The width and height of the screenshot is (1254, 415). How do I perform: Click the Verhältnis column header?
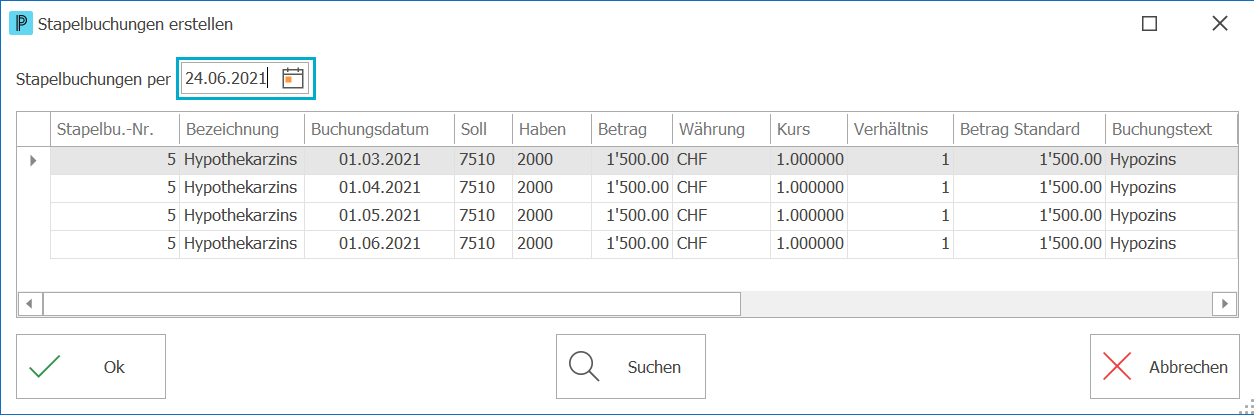(900, 129)
